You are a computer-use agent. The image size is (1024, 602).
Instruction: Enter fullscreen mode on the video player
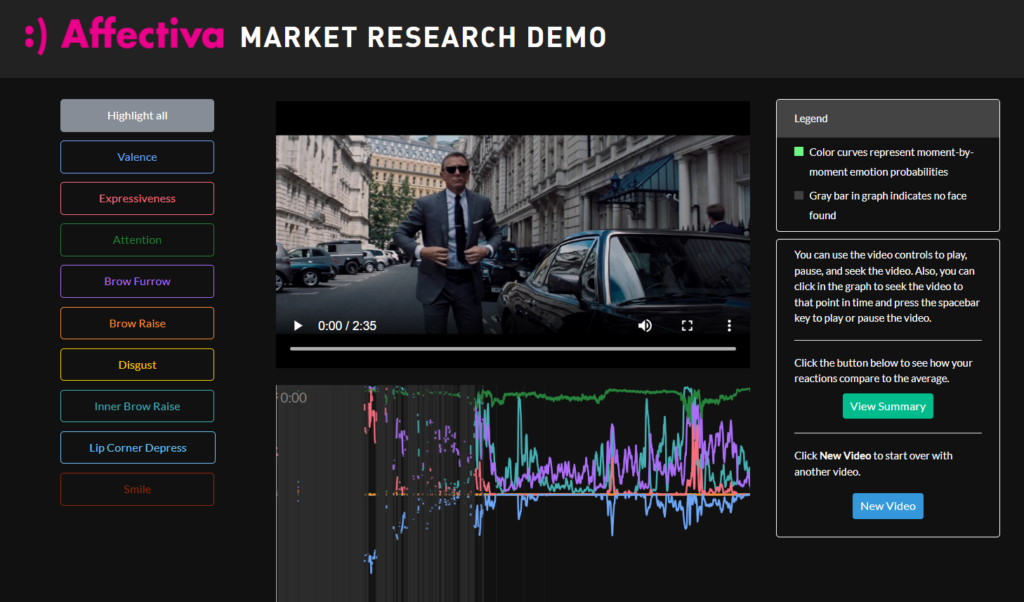[x=687, y=326]
